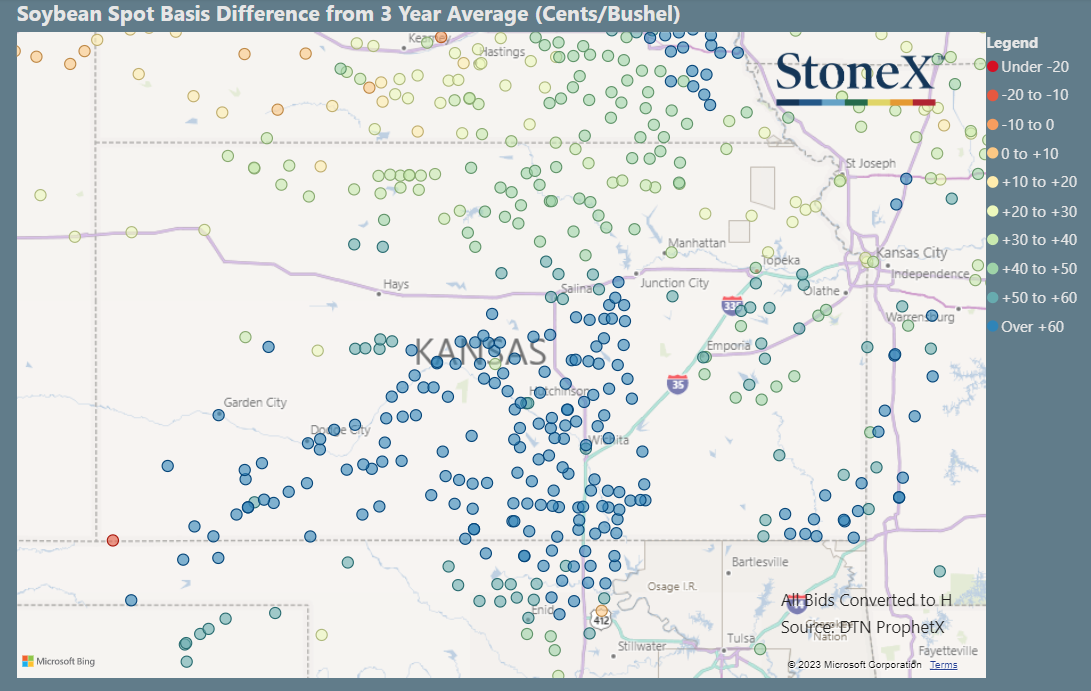Click the orange marker just north of Enid
The width and height of the screenshot is (1091, 691).
(x=601, y=610)
